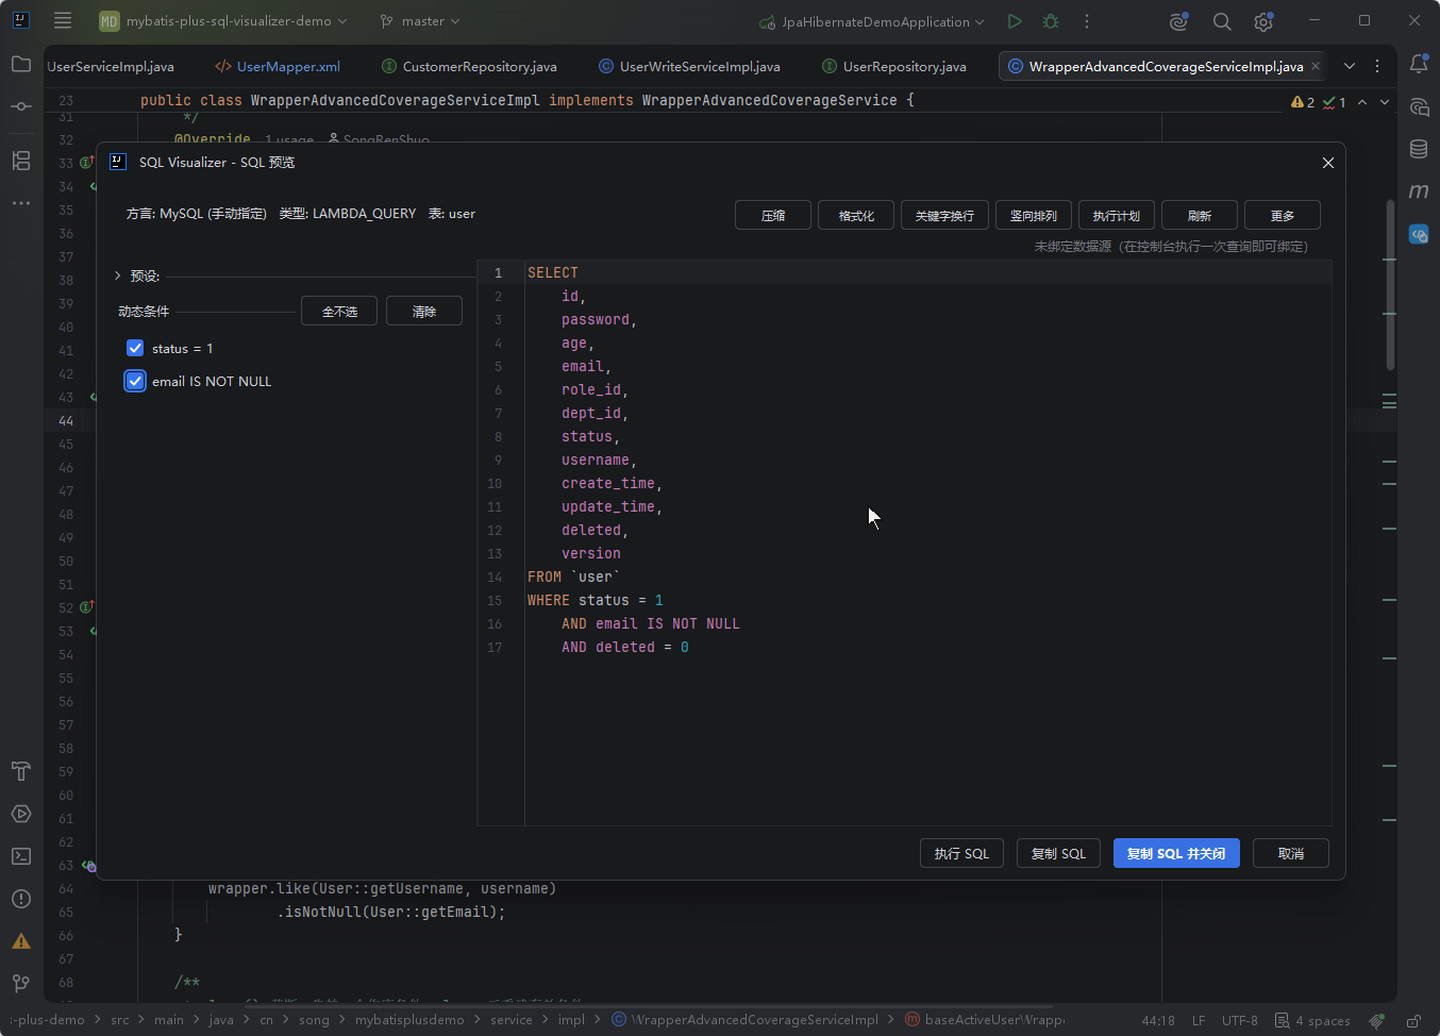
Task: Open the AI assistant swirl icon
Action: coord(1179,21)
